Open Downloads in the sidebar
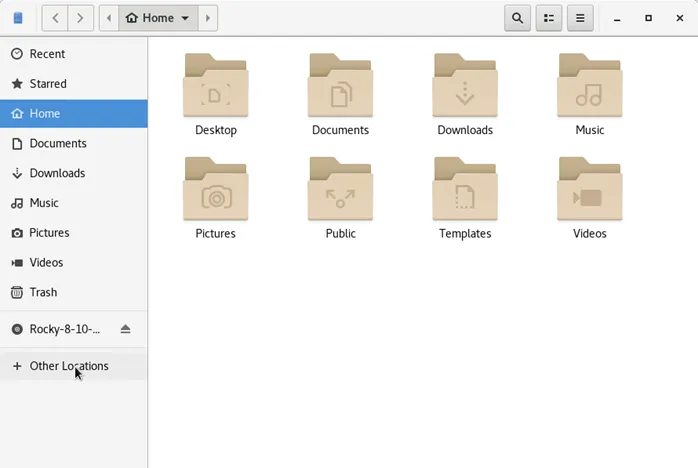Screen dimensions: 698x468 73,173
